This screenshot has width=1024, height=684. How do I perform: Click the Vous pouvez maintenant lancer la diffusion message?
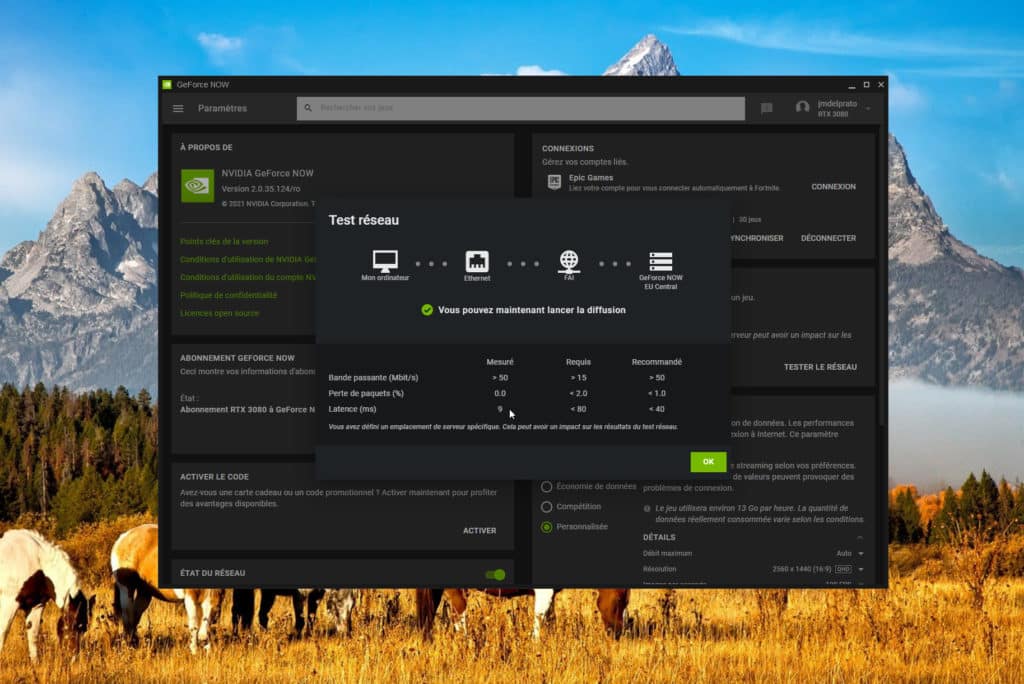tap(532, 310)
